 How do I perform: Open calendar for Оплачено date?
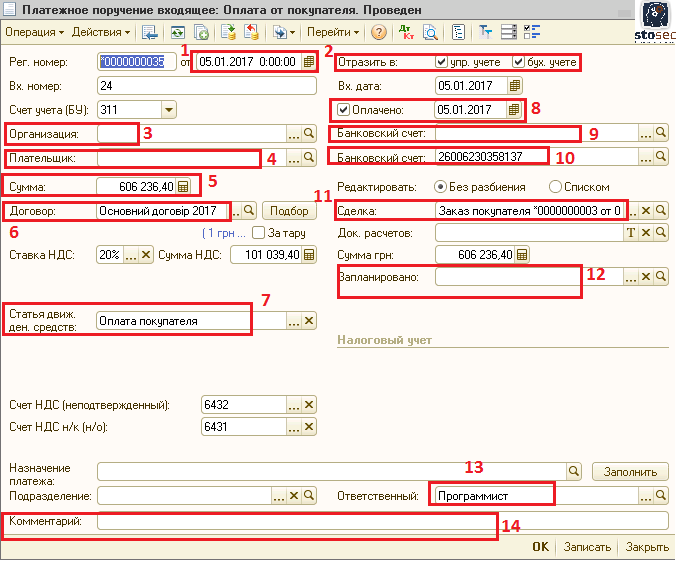tap(514, 110)
